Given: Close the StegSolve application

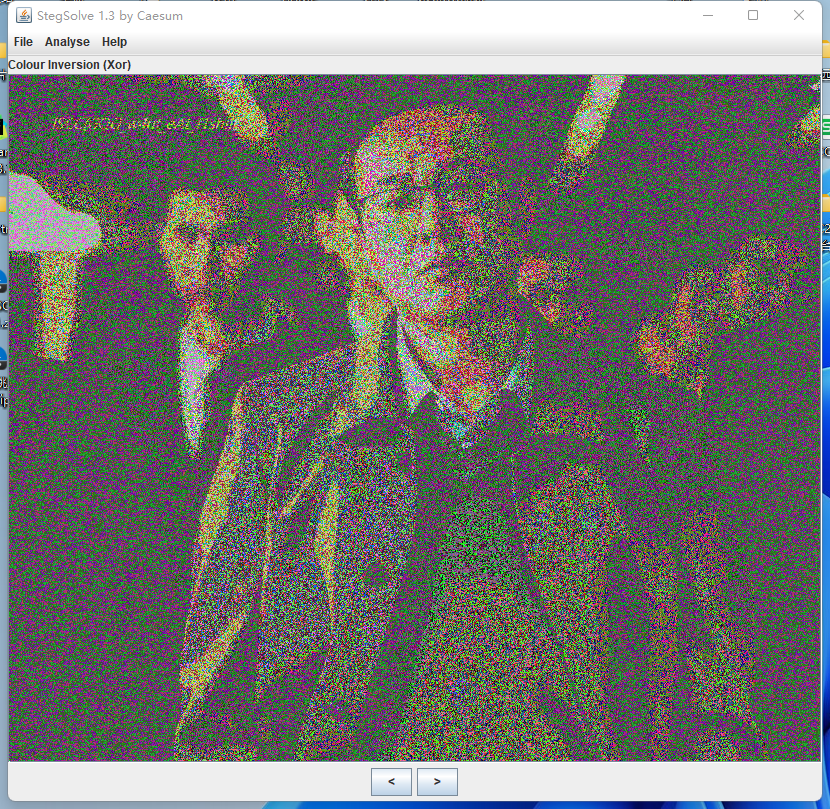Looking at the screenshot, I should pyautogui.click(x=797, y=15).
